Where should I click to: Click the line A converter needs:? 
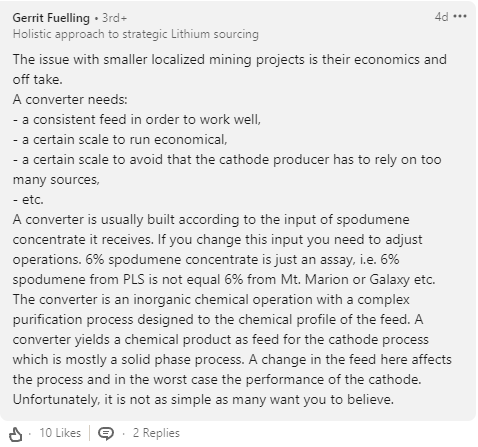click(70, 99)
